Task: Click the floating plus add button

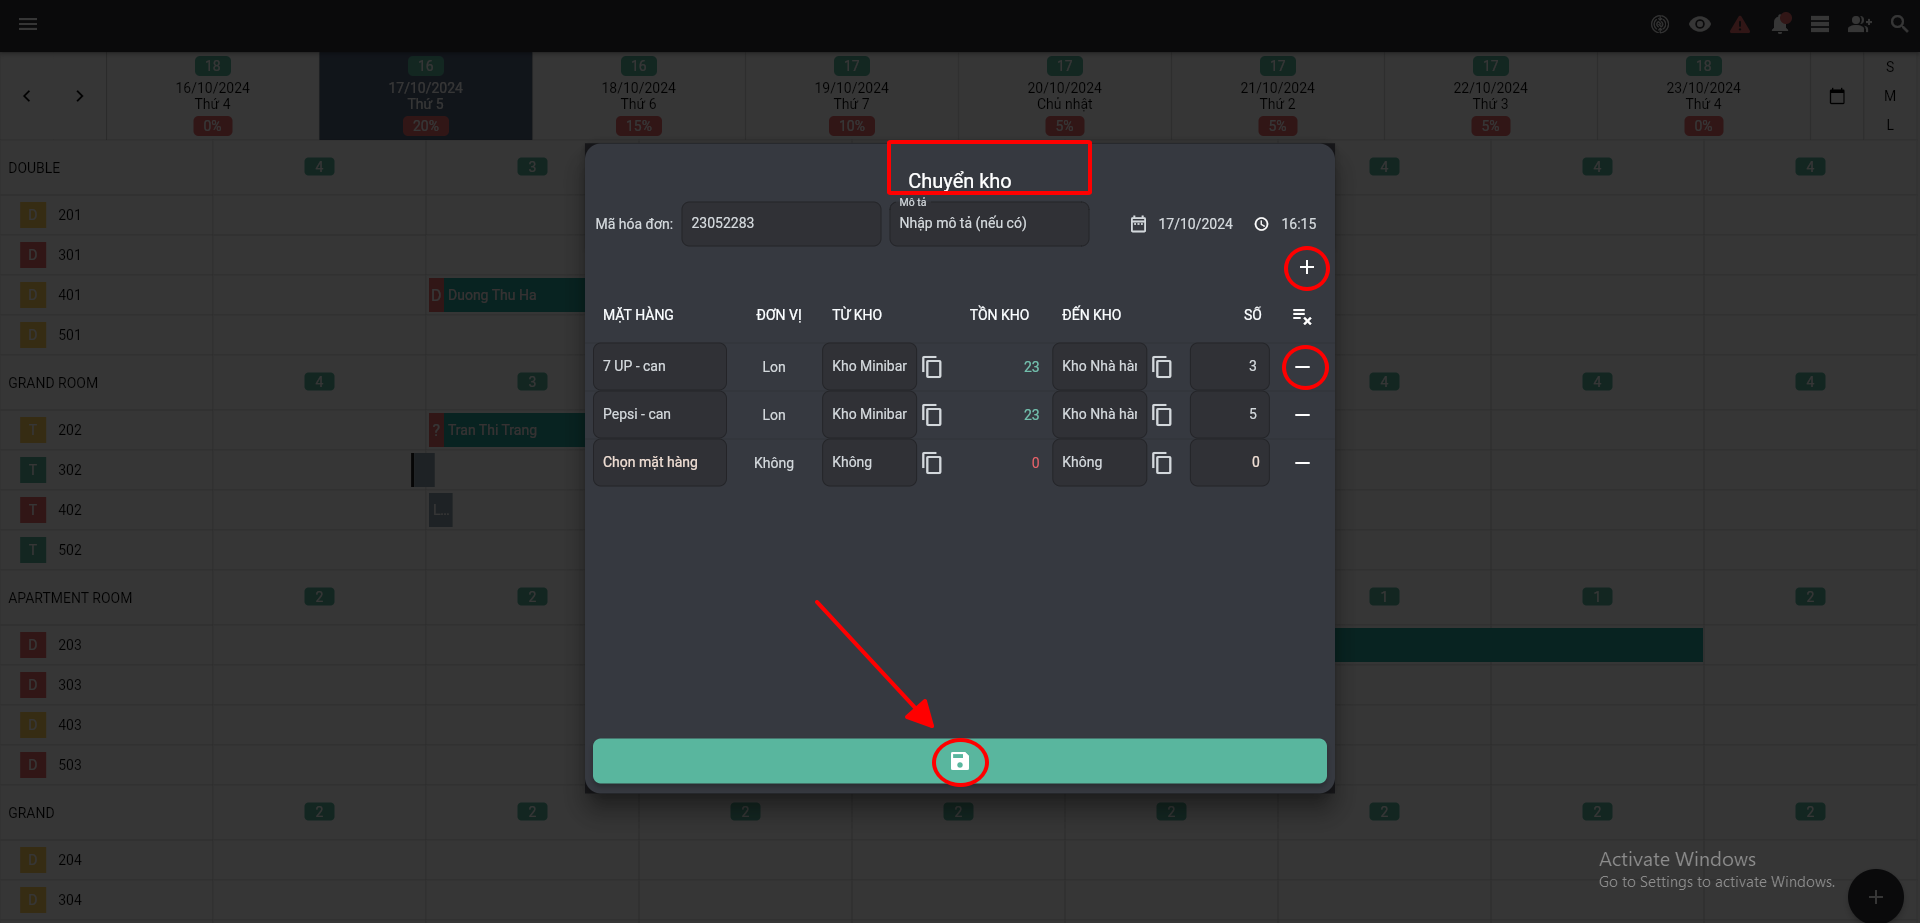Action: tap(1875, 896)
